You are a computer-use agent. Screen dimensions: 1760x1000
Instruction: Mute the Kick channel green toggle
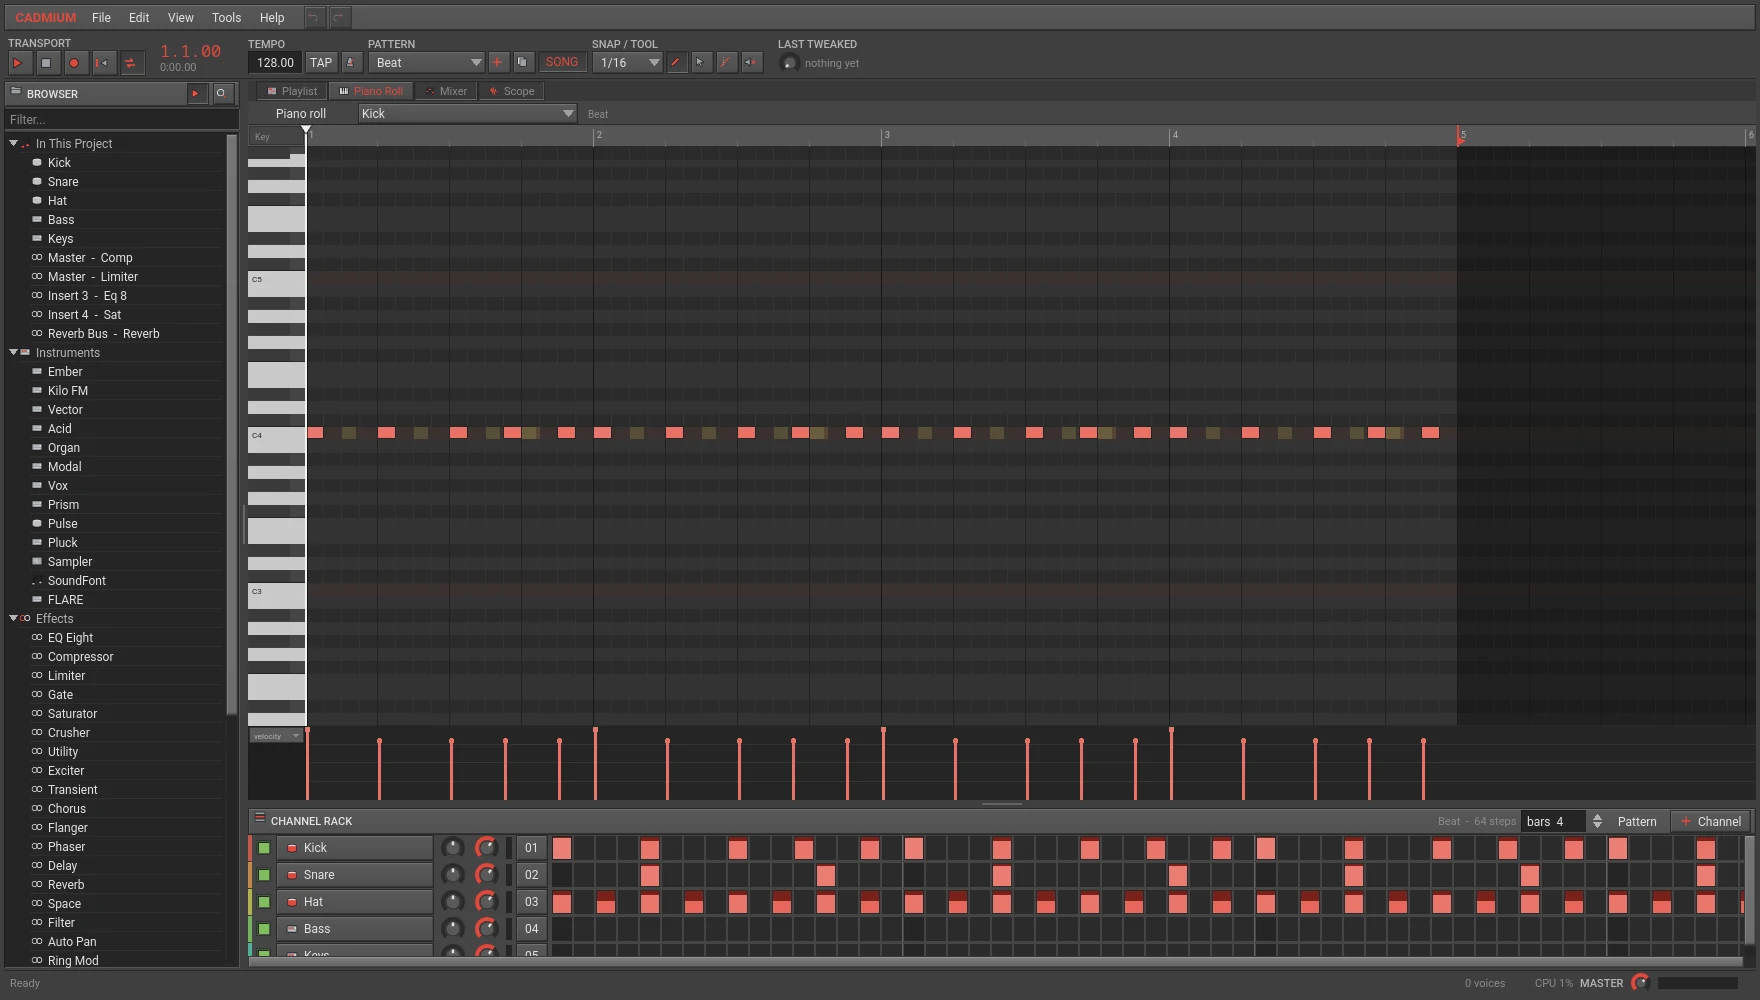pyautogui.click(x=264, y=848)
